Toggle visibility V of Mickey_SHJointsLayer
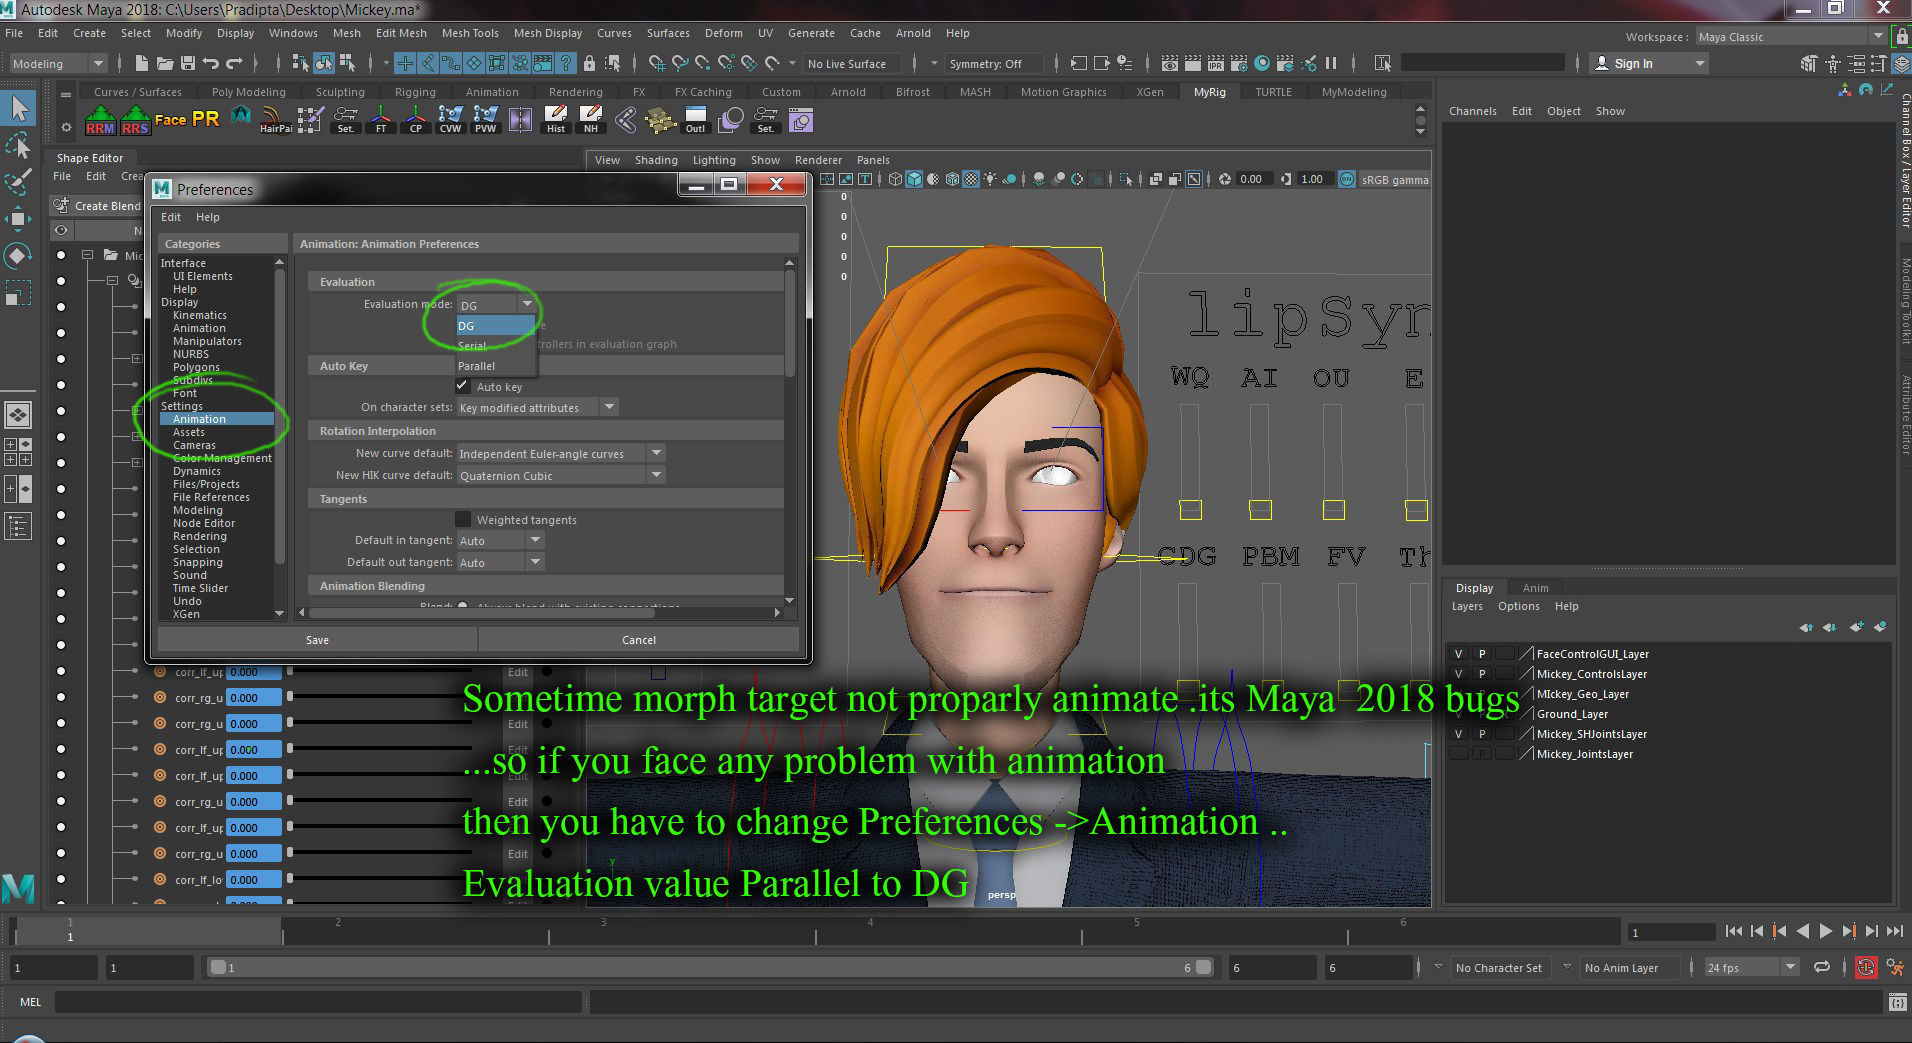The image size is (1912, 1043). [1458, 734]
